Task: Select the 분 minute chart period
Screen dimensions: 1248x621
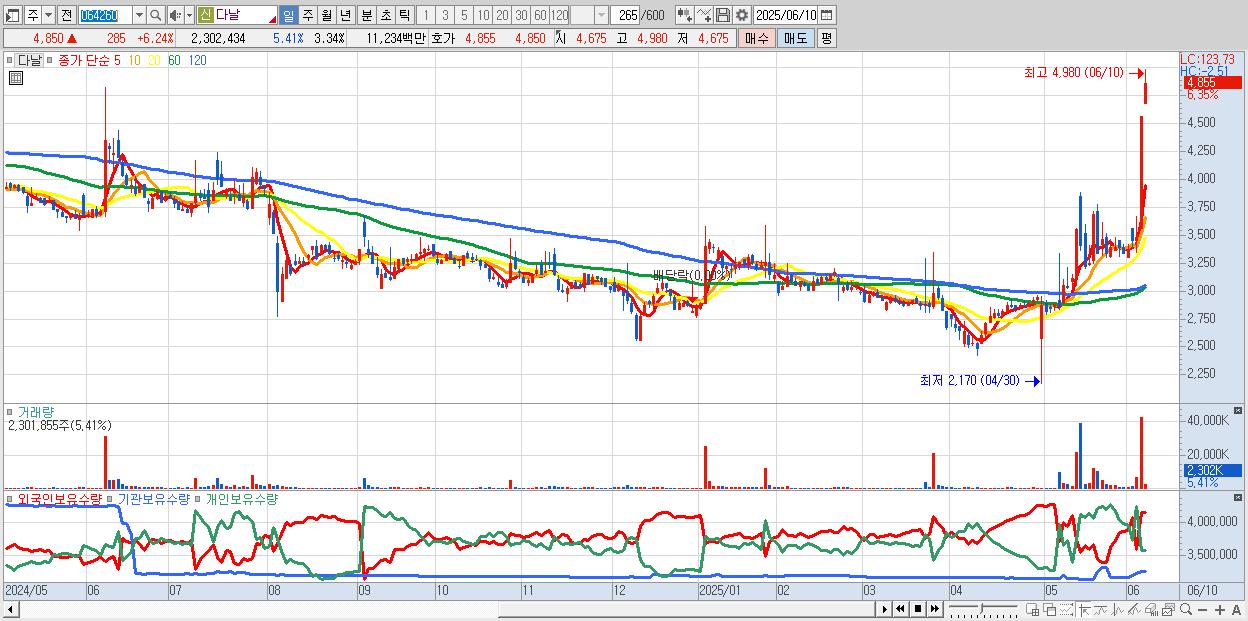Action: pyautogui.click(x=366, y=15)
